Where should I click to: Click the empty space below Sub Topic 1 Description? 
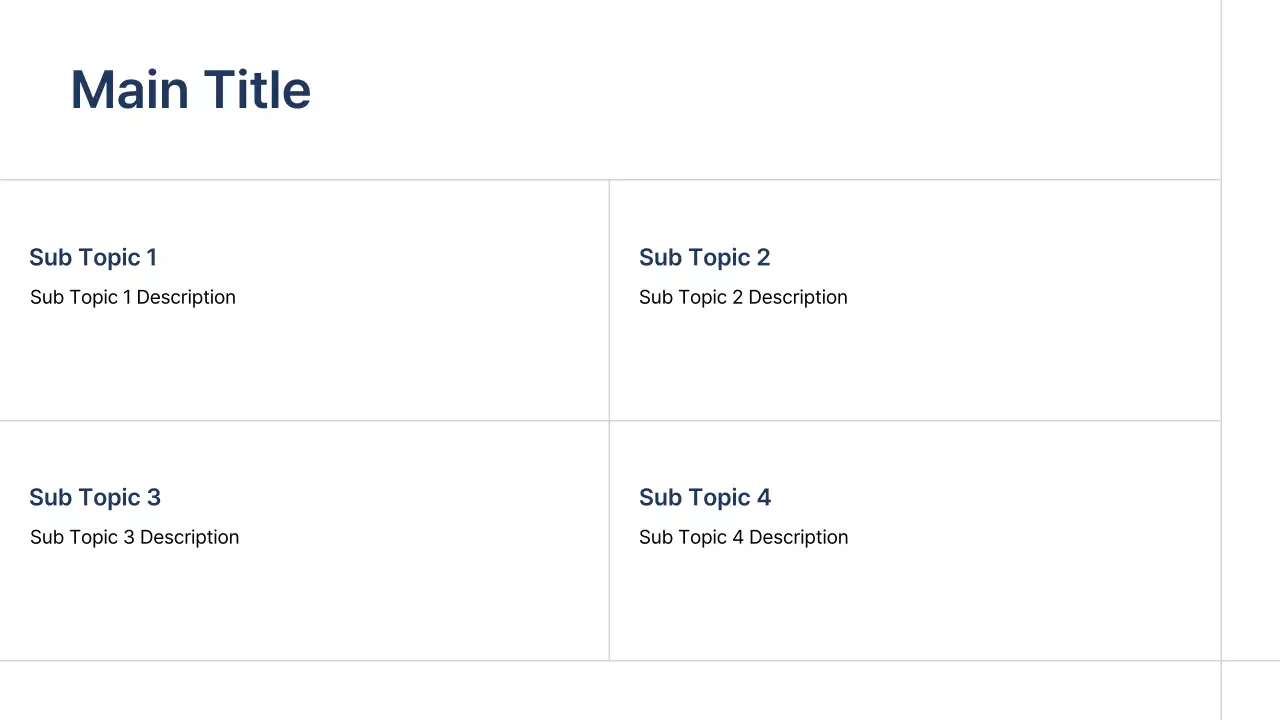click(x=300, y=365)
